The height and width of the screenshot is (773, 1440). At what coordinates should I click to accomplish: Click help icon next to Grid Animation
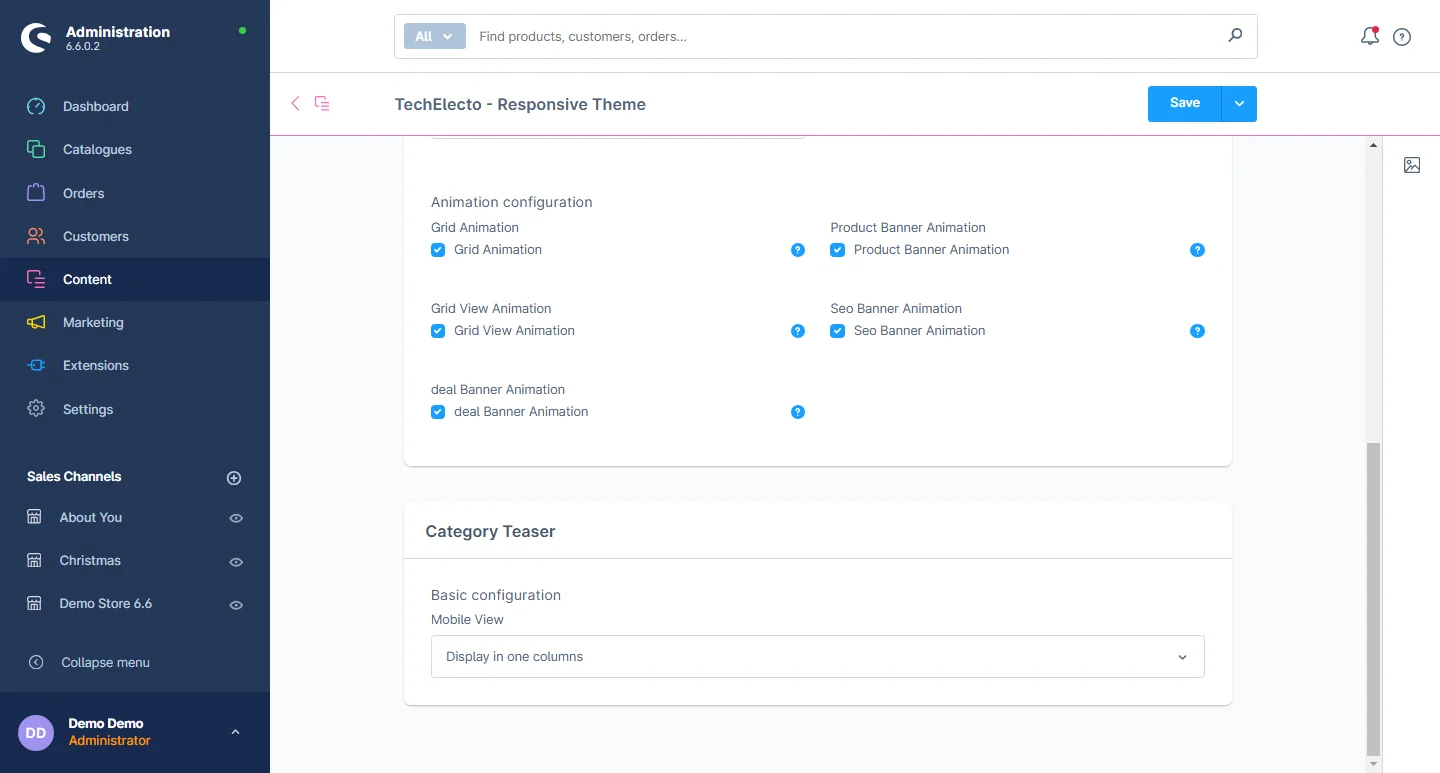(x=798, y=250)
